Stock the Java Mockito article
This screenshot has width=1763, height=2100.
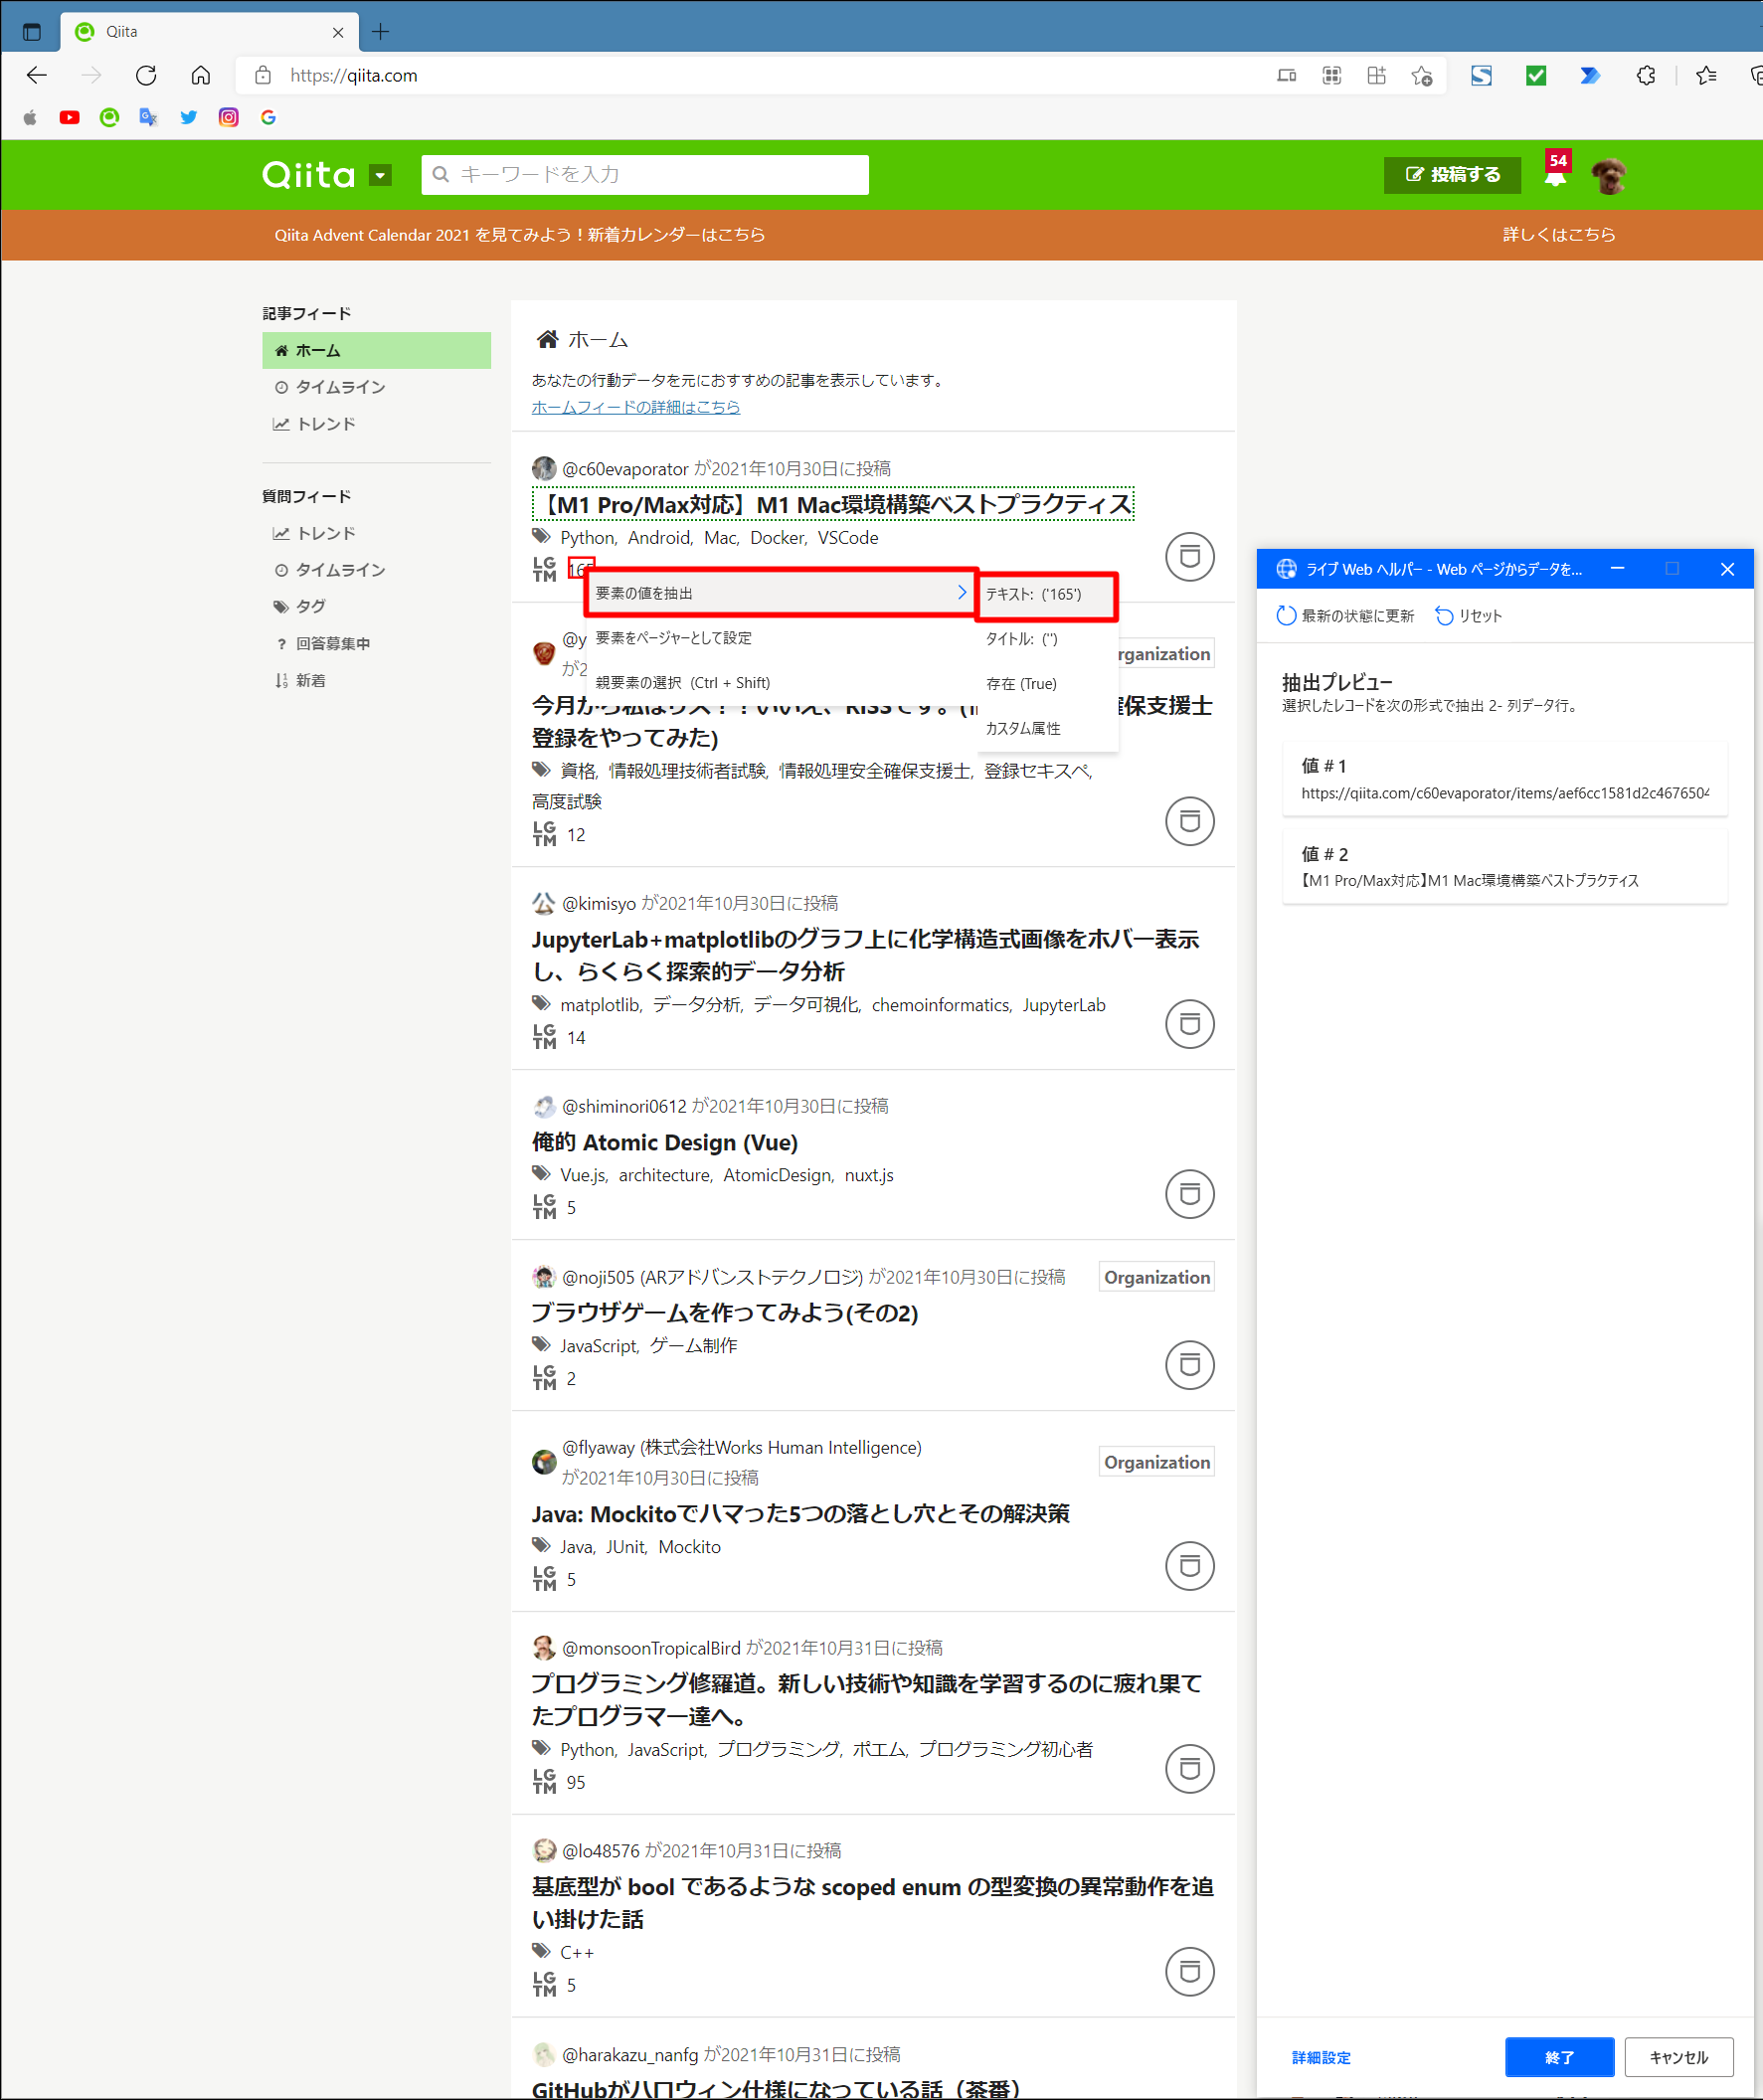pyautogui.click(x=1190, y=1566)
